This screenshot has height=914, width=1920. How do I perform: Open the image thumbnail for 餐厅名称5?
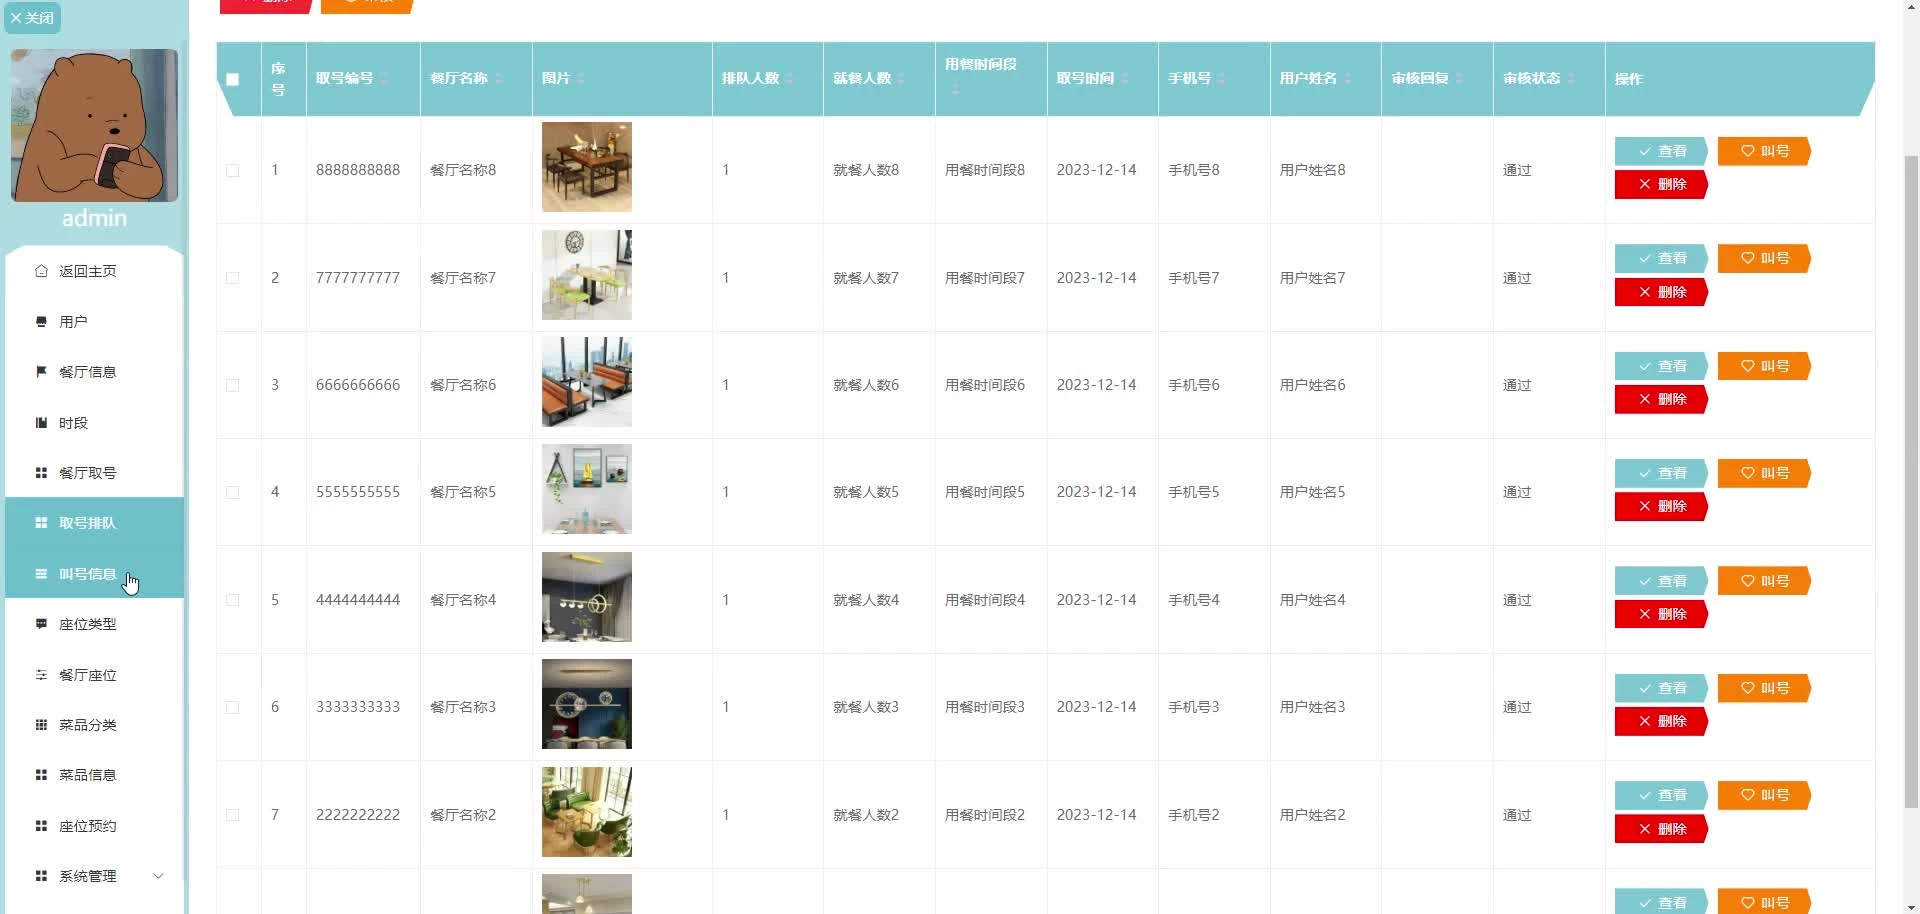[x=587, y=489]
